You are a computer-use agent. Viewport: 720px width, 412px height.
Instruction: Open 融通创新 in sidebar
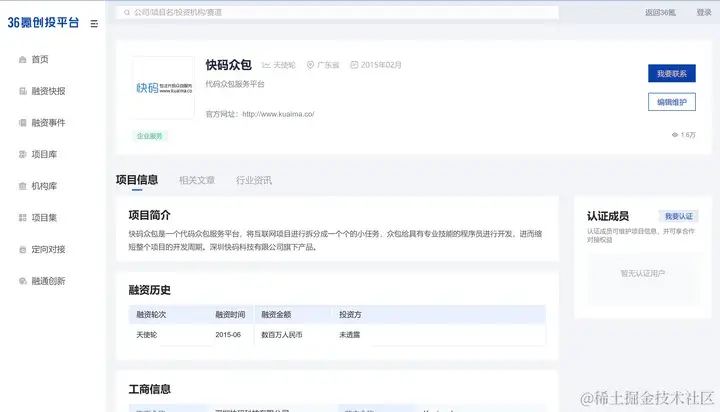click(x=48, y=281)
